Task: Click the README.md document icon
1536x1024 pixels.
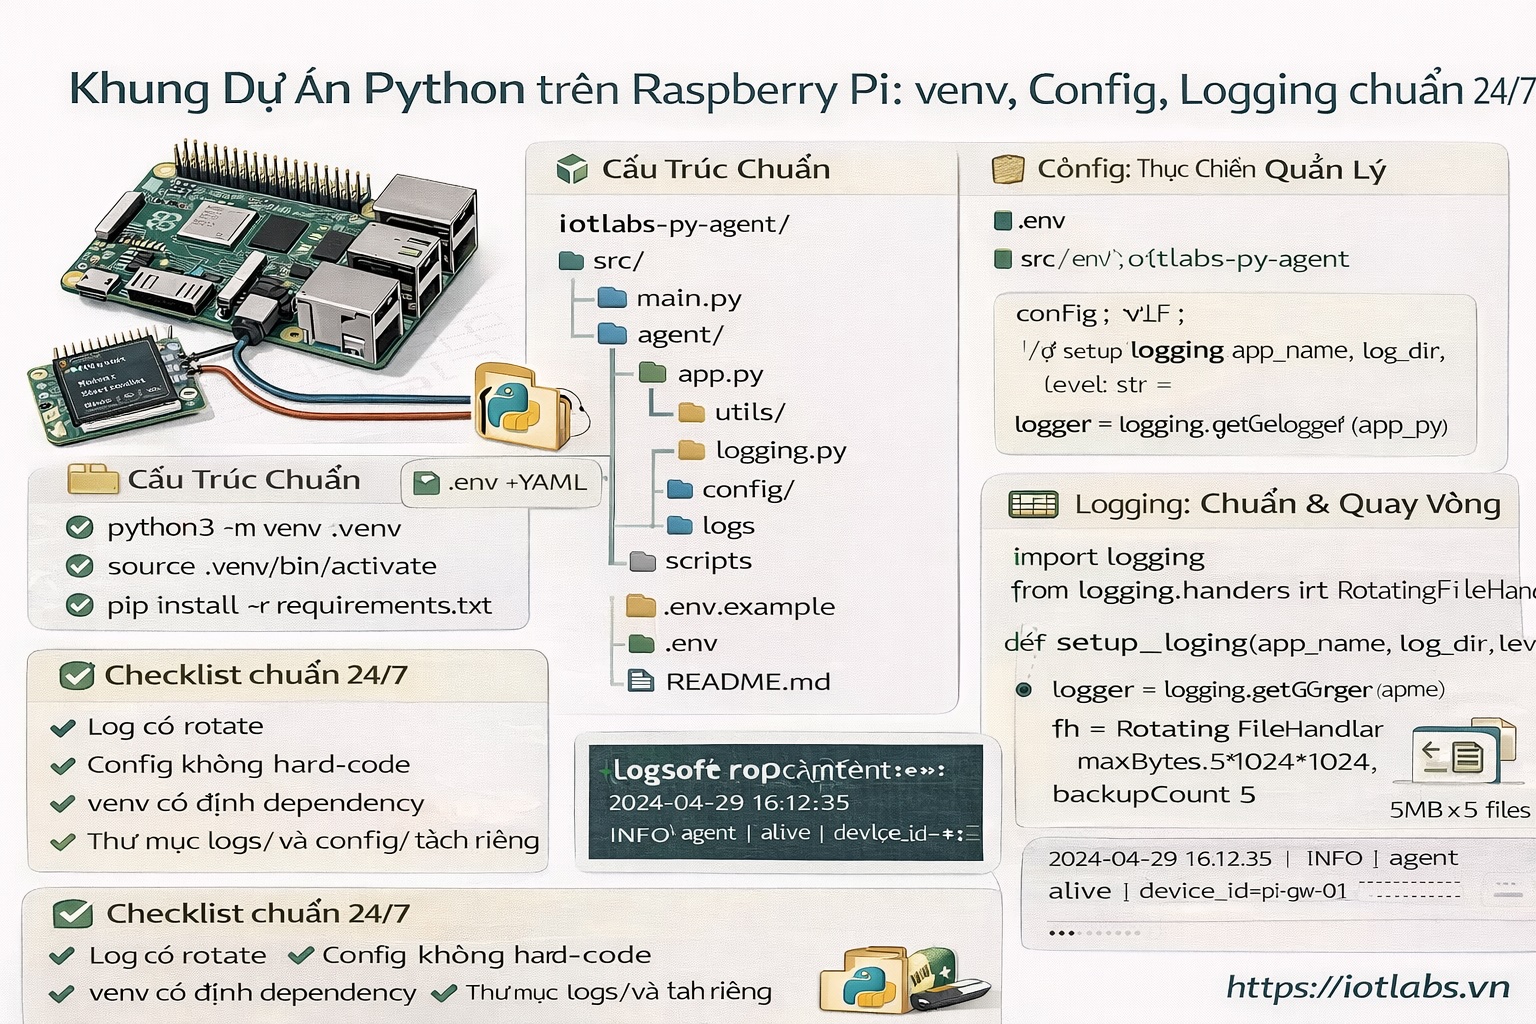Action: 640,681
